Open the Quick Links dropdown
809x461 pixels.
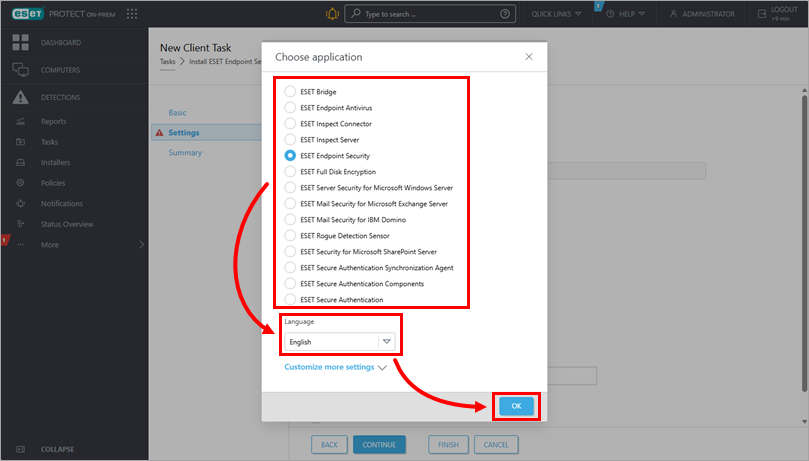point(559,14)
